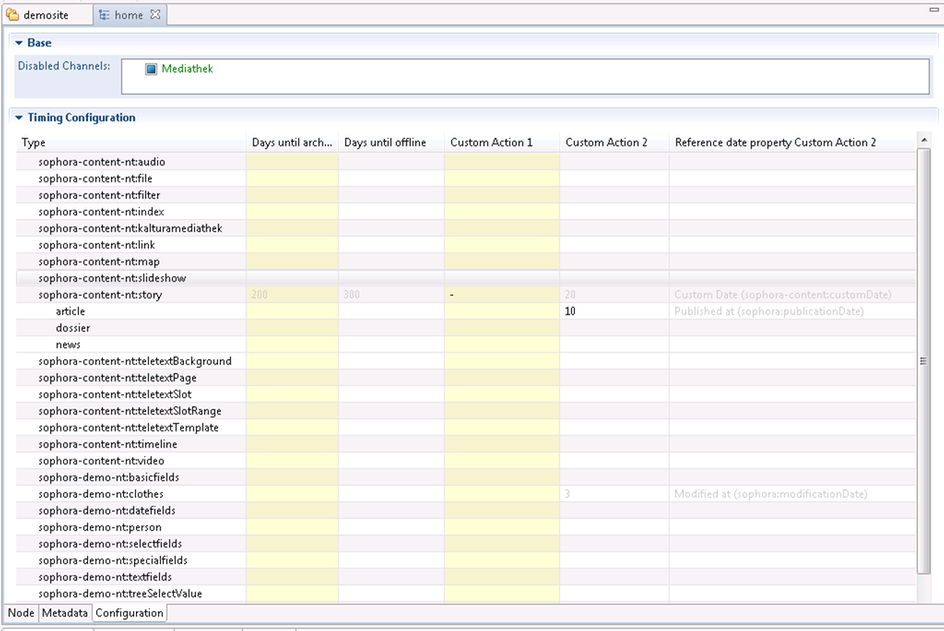Select the home editor tab
The width and height of the screenshot is (944, 631).
[x=129, y=14]
